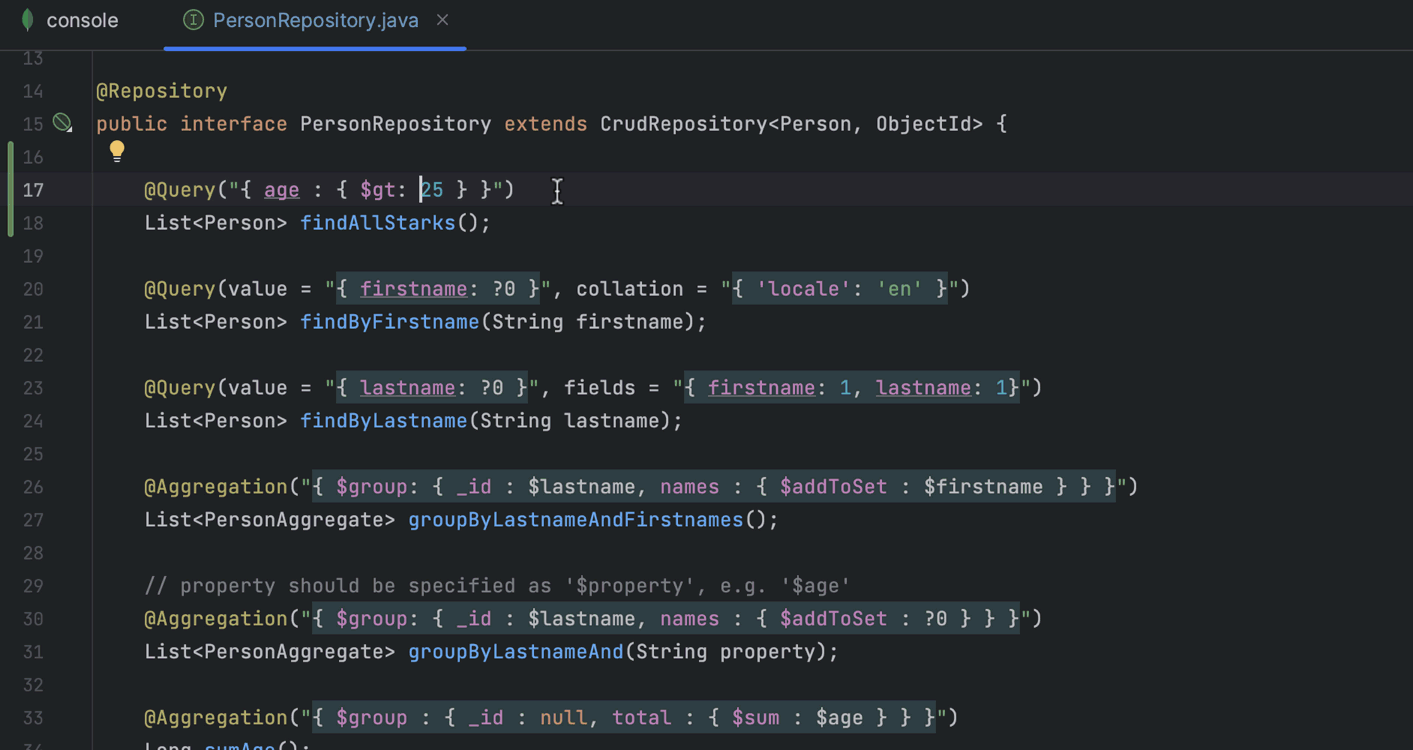The height and width of the screenshot is (750, 1413).
Task: Click line number 26 in the gutter
Action: coord(33,487)
